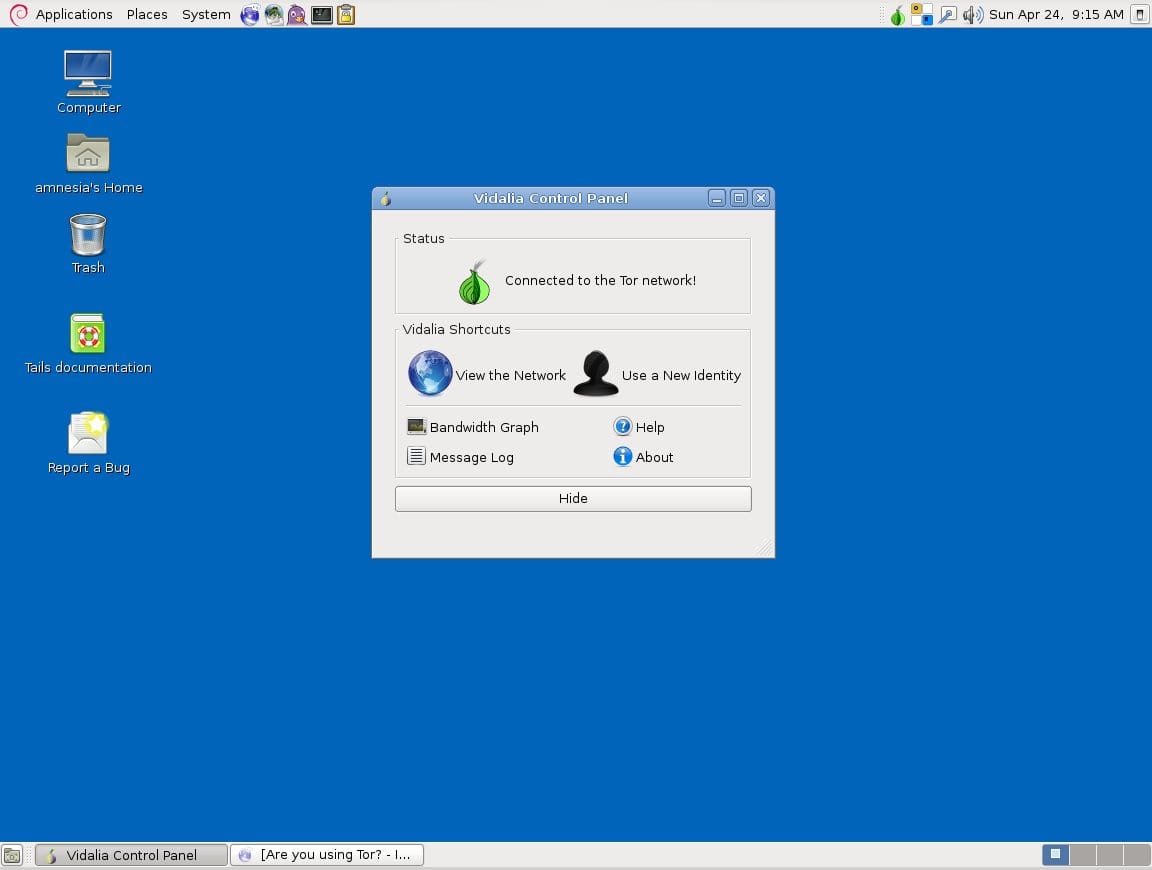This screenshot has width=1152, height=870.
Task: Click View the Network globe icon
Action: tap(430, 375)
